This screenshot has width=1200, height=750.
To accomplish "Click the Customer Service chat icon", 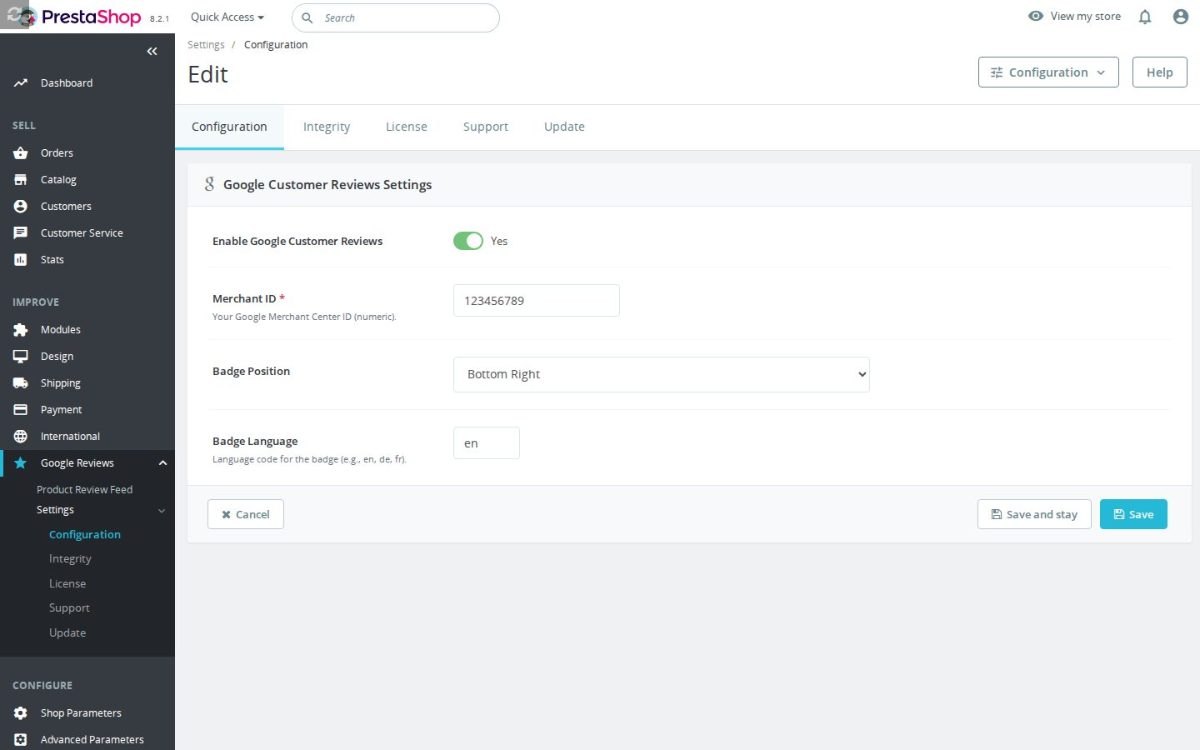I will click(x=20, y=233).
